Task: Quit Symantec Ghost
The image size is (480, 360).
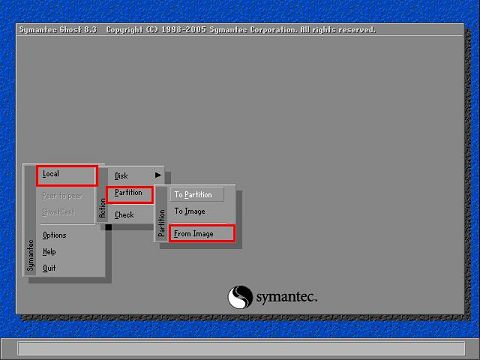Action: 49,268
